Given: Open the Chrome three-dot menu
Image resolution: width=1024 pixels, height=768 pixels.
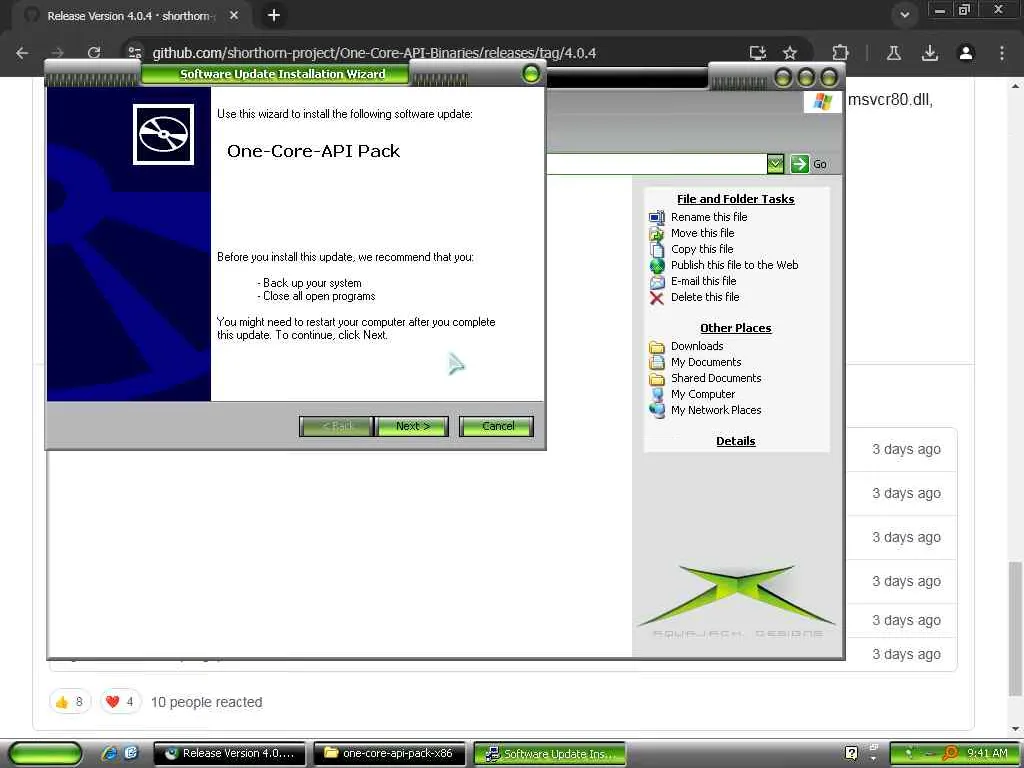Looking at the screenshot, I should pos(1002,53).
